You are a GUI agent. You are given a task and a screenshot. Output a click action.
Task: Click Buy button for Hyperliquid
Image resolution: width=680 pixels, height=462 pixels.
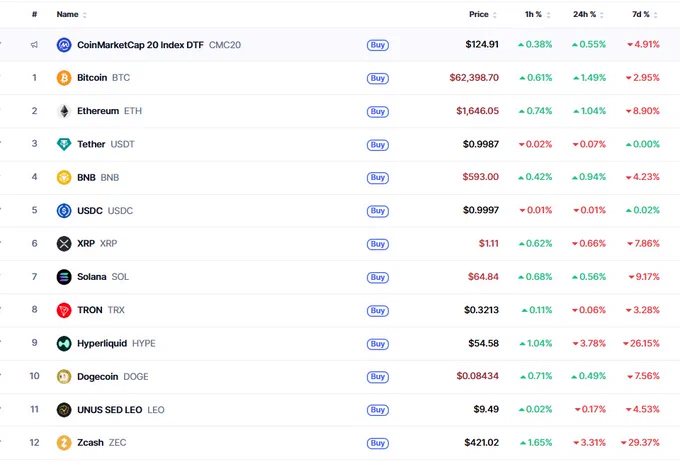378,344
